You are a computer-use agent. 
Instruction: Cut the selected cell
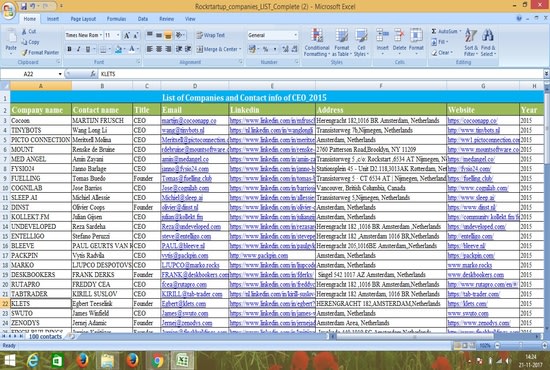(x=29, y=32)
